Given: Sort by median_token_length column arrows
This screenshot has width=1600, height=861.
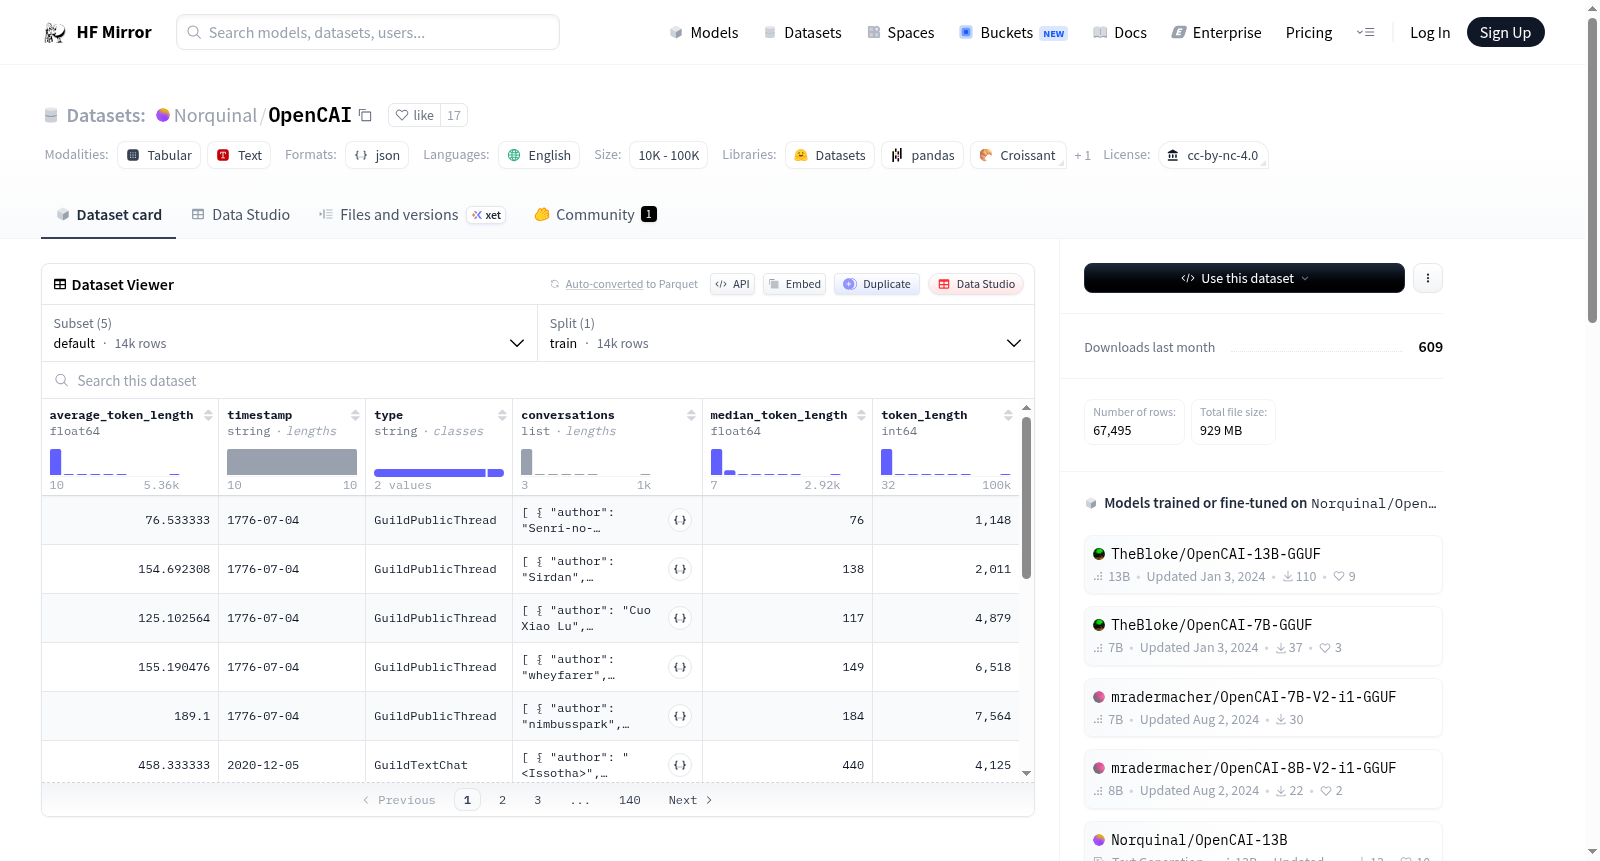Looking at the screenshot, I should click(x=861, y=415).
